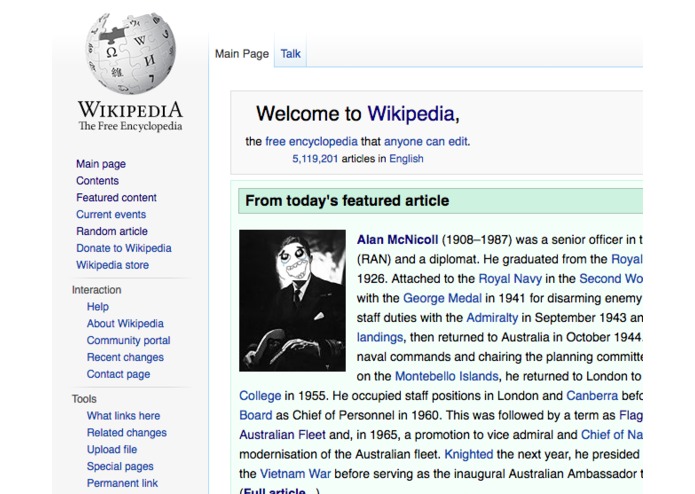
Task: Click the Board link in article text
Action: (256, 415)
